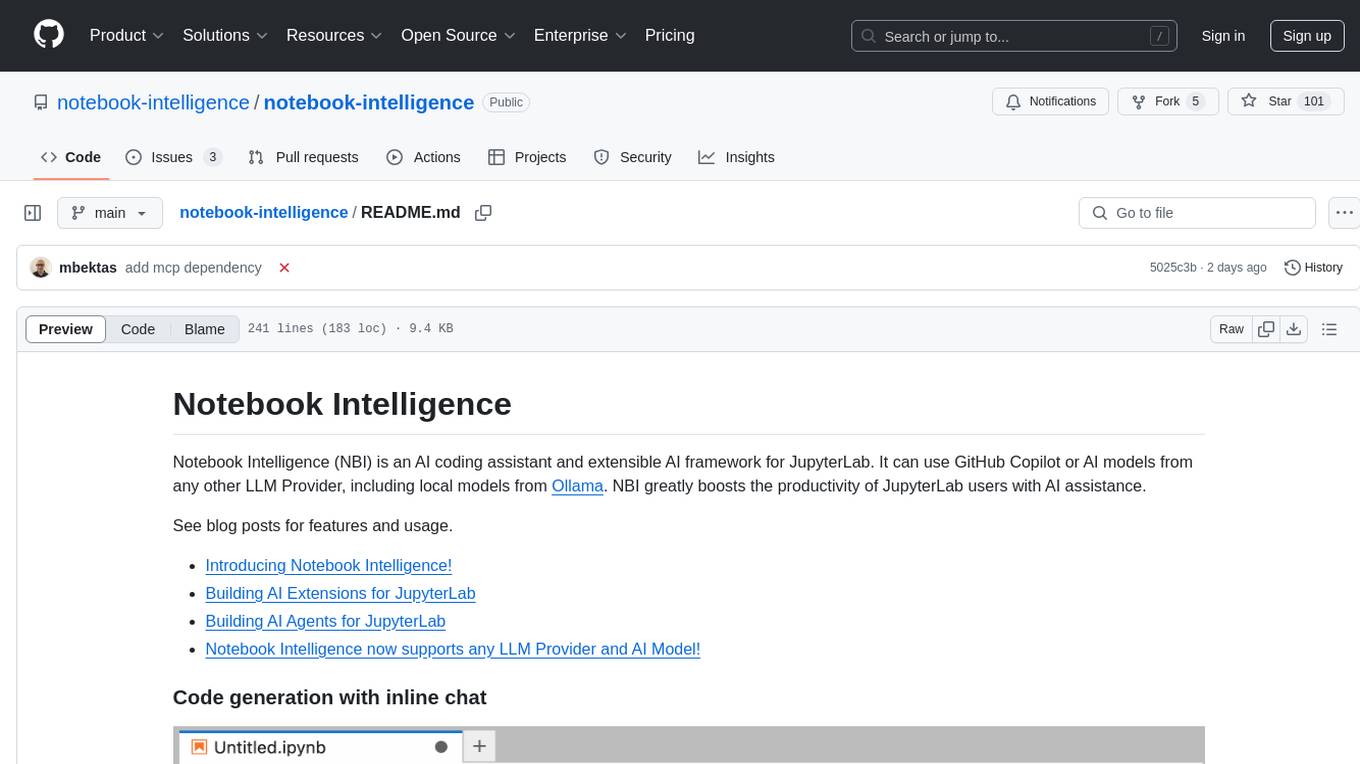Switch to the Insights tab

(737, 157)
